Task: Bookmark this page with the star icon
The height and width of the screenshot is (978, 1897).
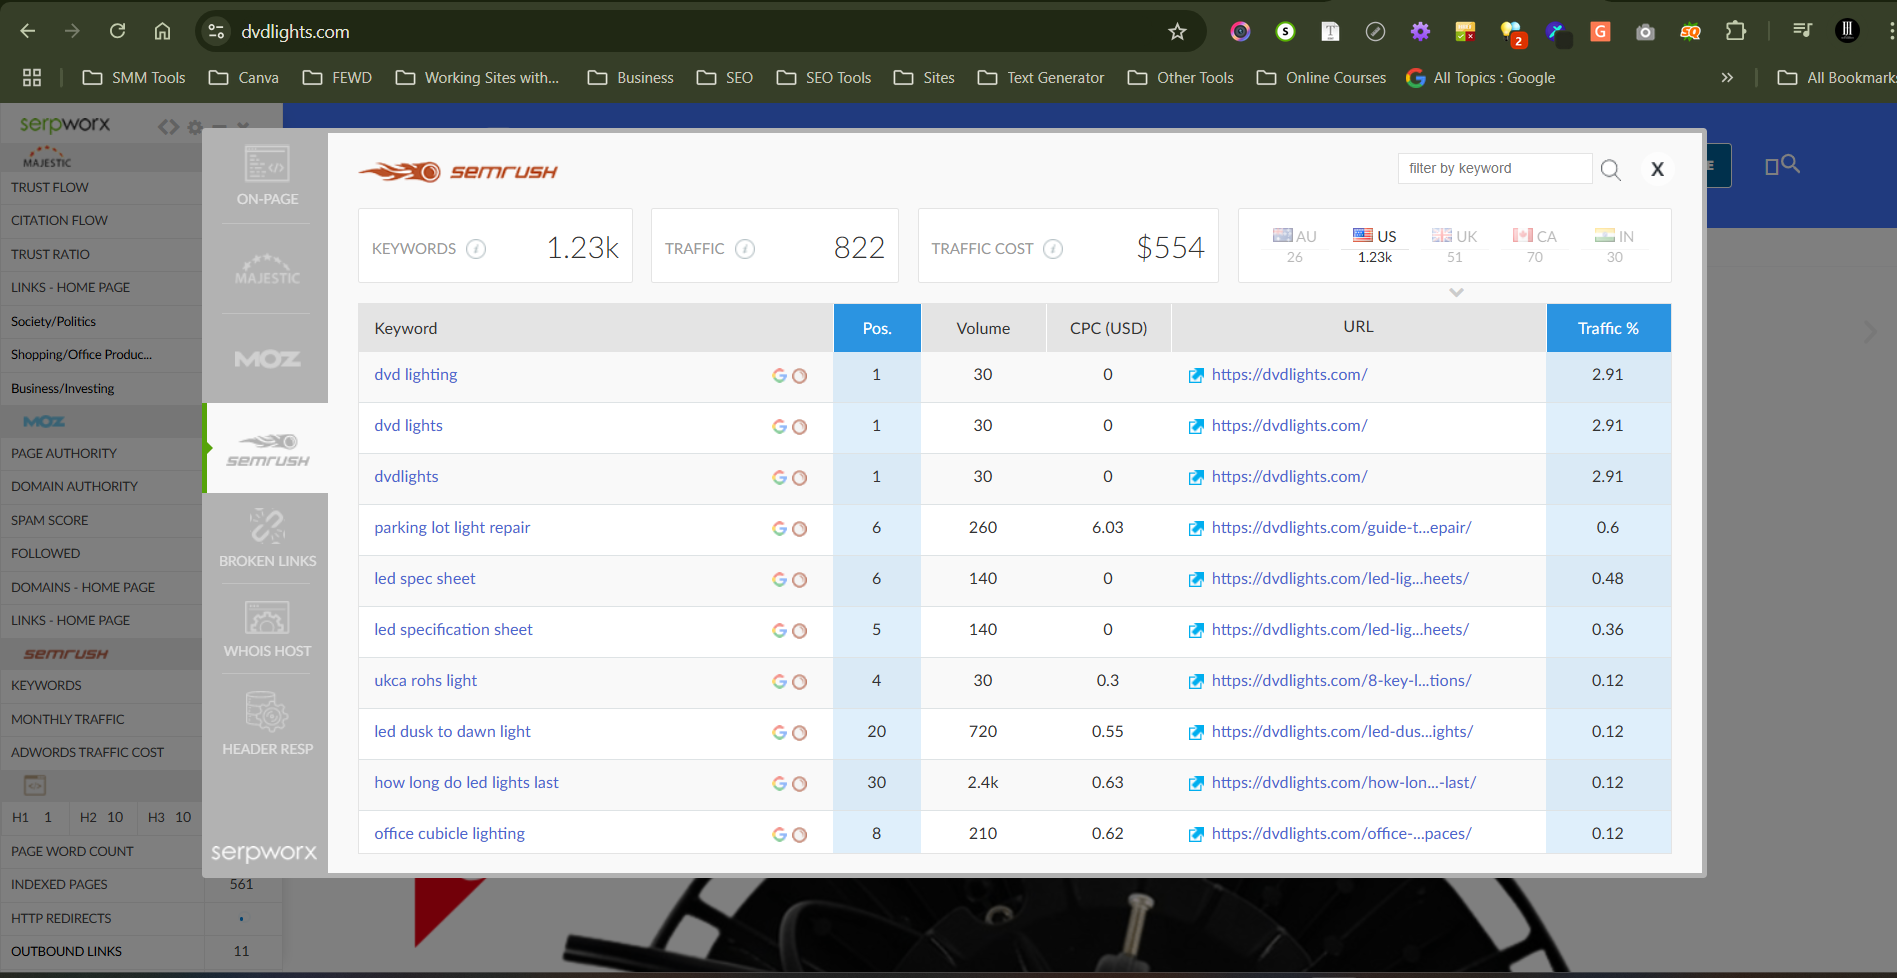Action: point(1177,32)
